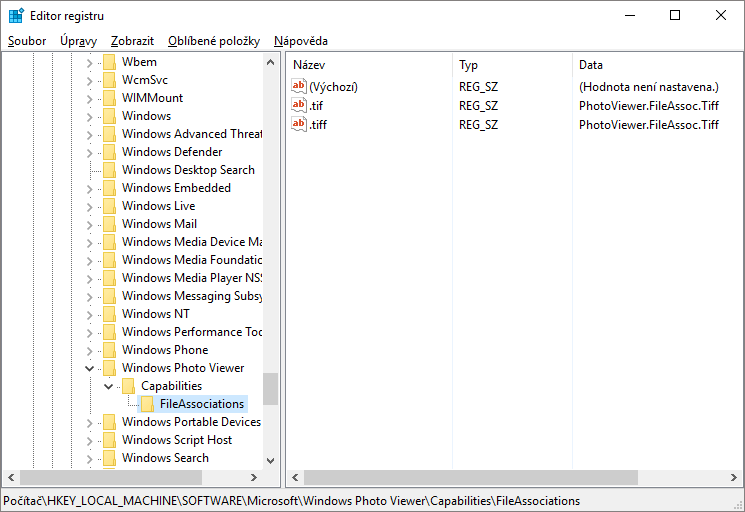This screenshot has height=512, width=745.
Task: Click the Windows Defender folder icon
Action: (109, 152)
